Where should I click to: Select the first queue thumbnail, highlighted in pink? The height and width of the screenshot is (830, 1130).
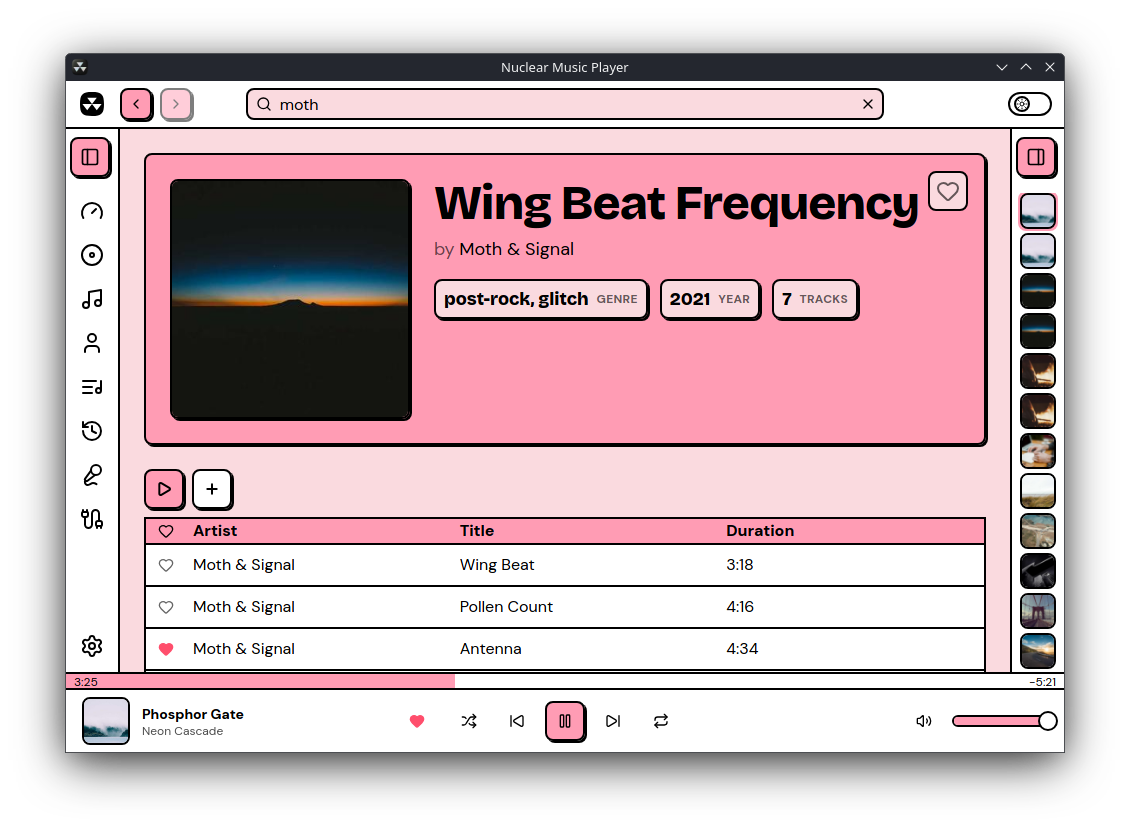[1038, 211]
